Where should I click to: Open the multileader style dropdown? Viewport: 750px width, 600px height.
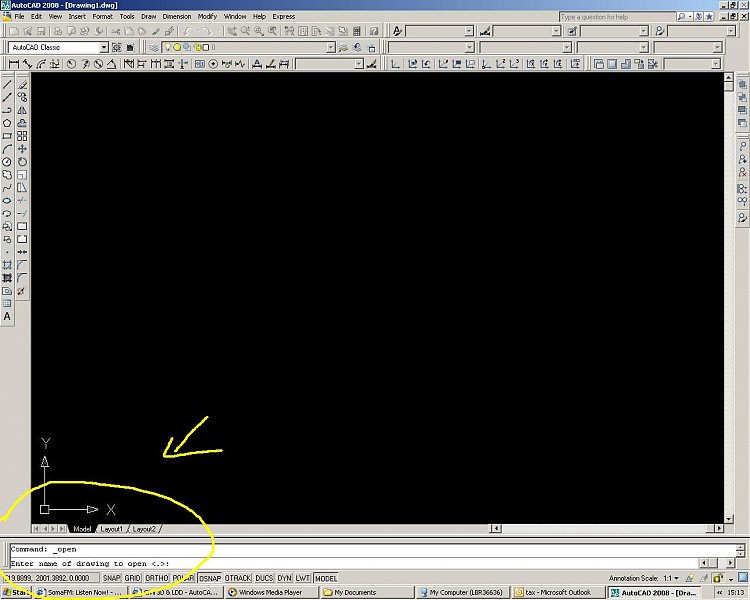pos(731,31)
